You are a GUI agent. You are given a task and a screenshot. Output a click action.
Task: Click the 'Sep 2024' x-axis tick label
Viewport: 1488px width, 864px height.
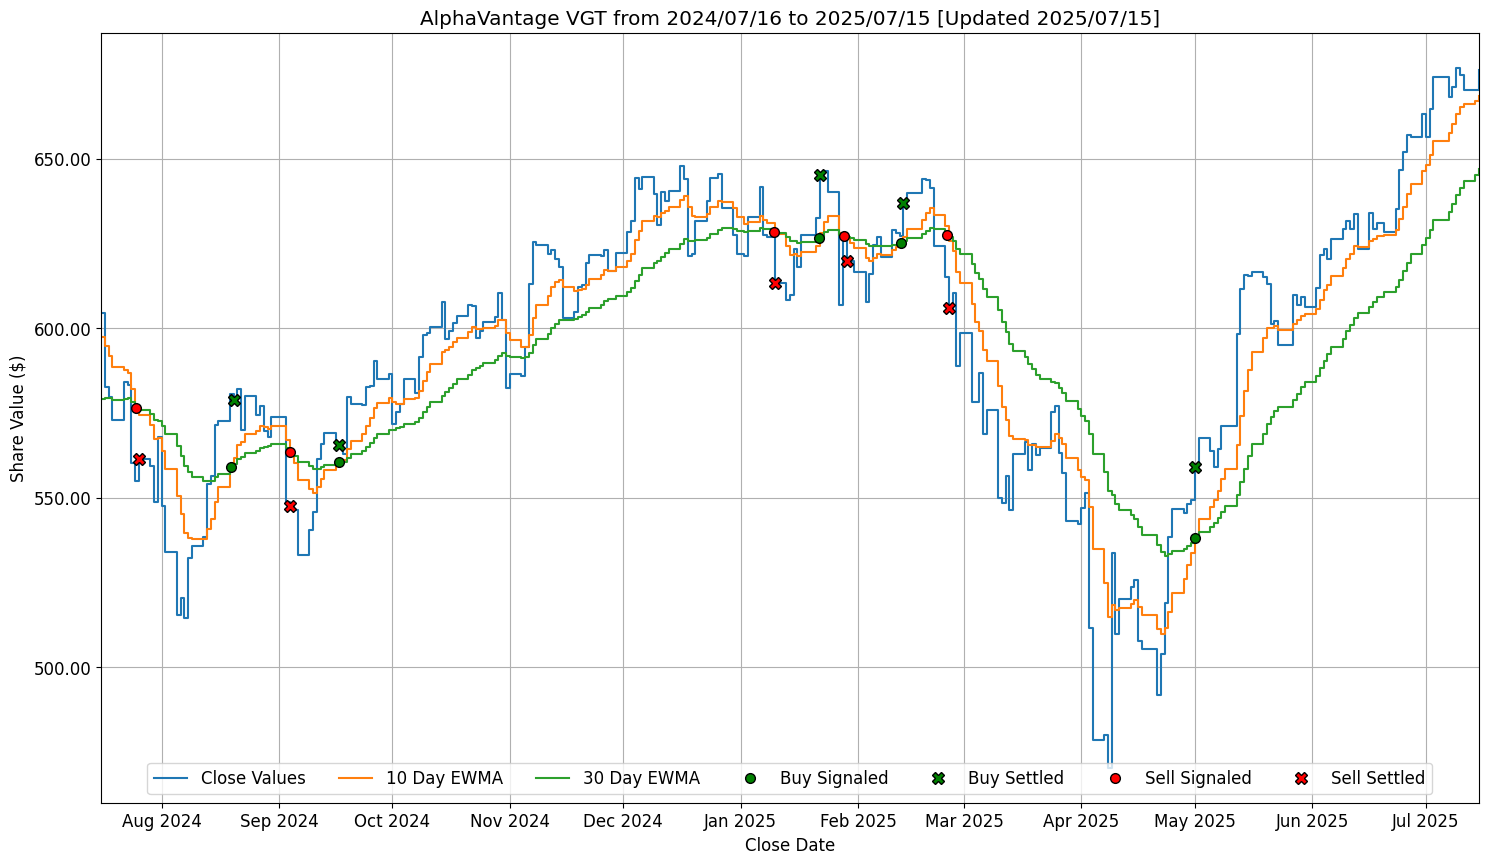[279, 821]
